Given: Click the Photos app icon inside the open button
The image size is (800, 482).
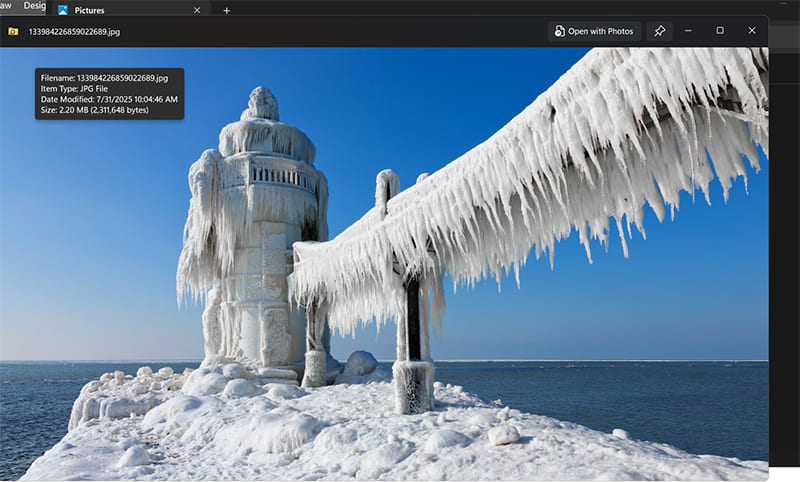Looking at the screenshot, I should [559, 31].
